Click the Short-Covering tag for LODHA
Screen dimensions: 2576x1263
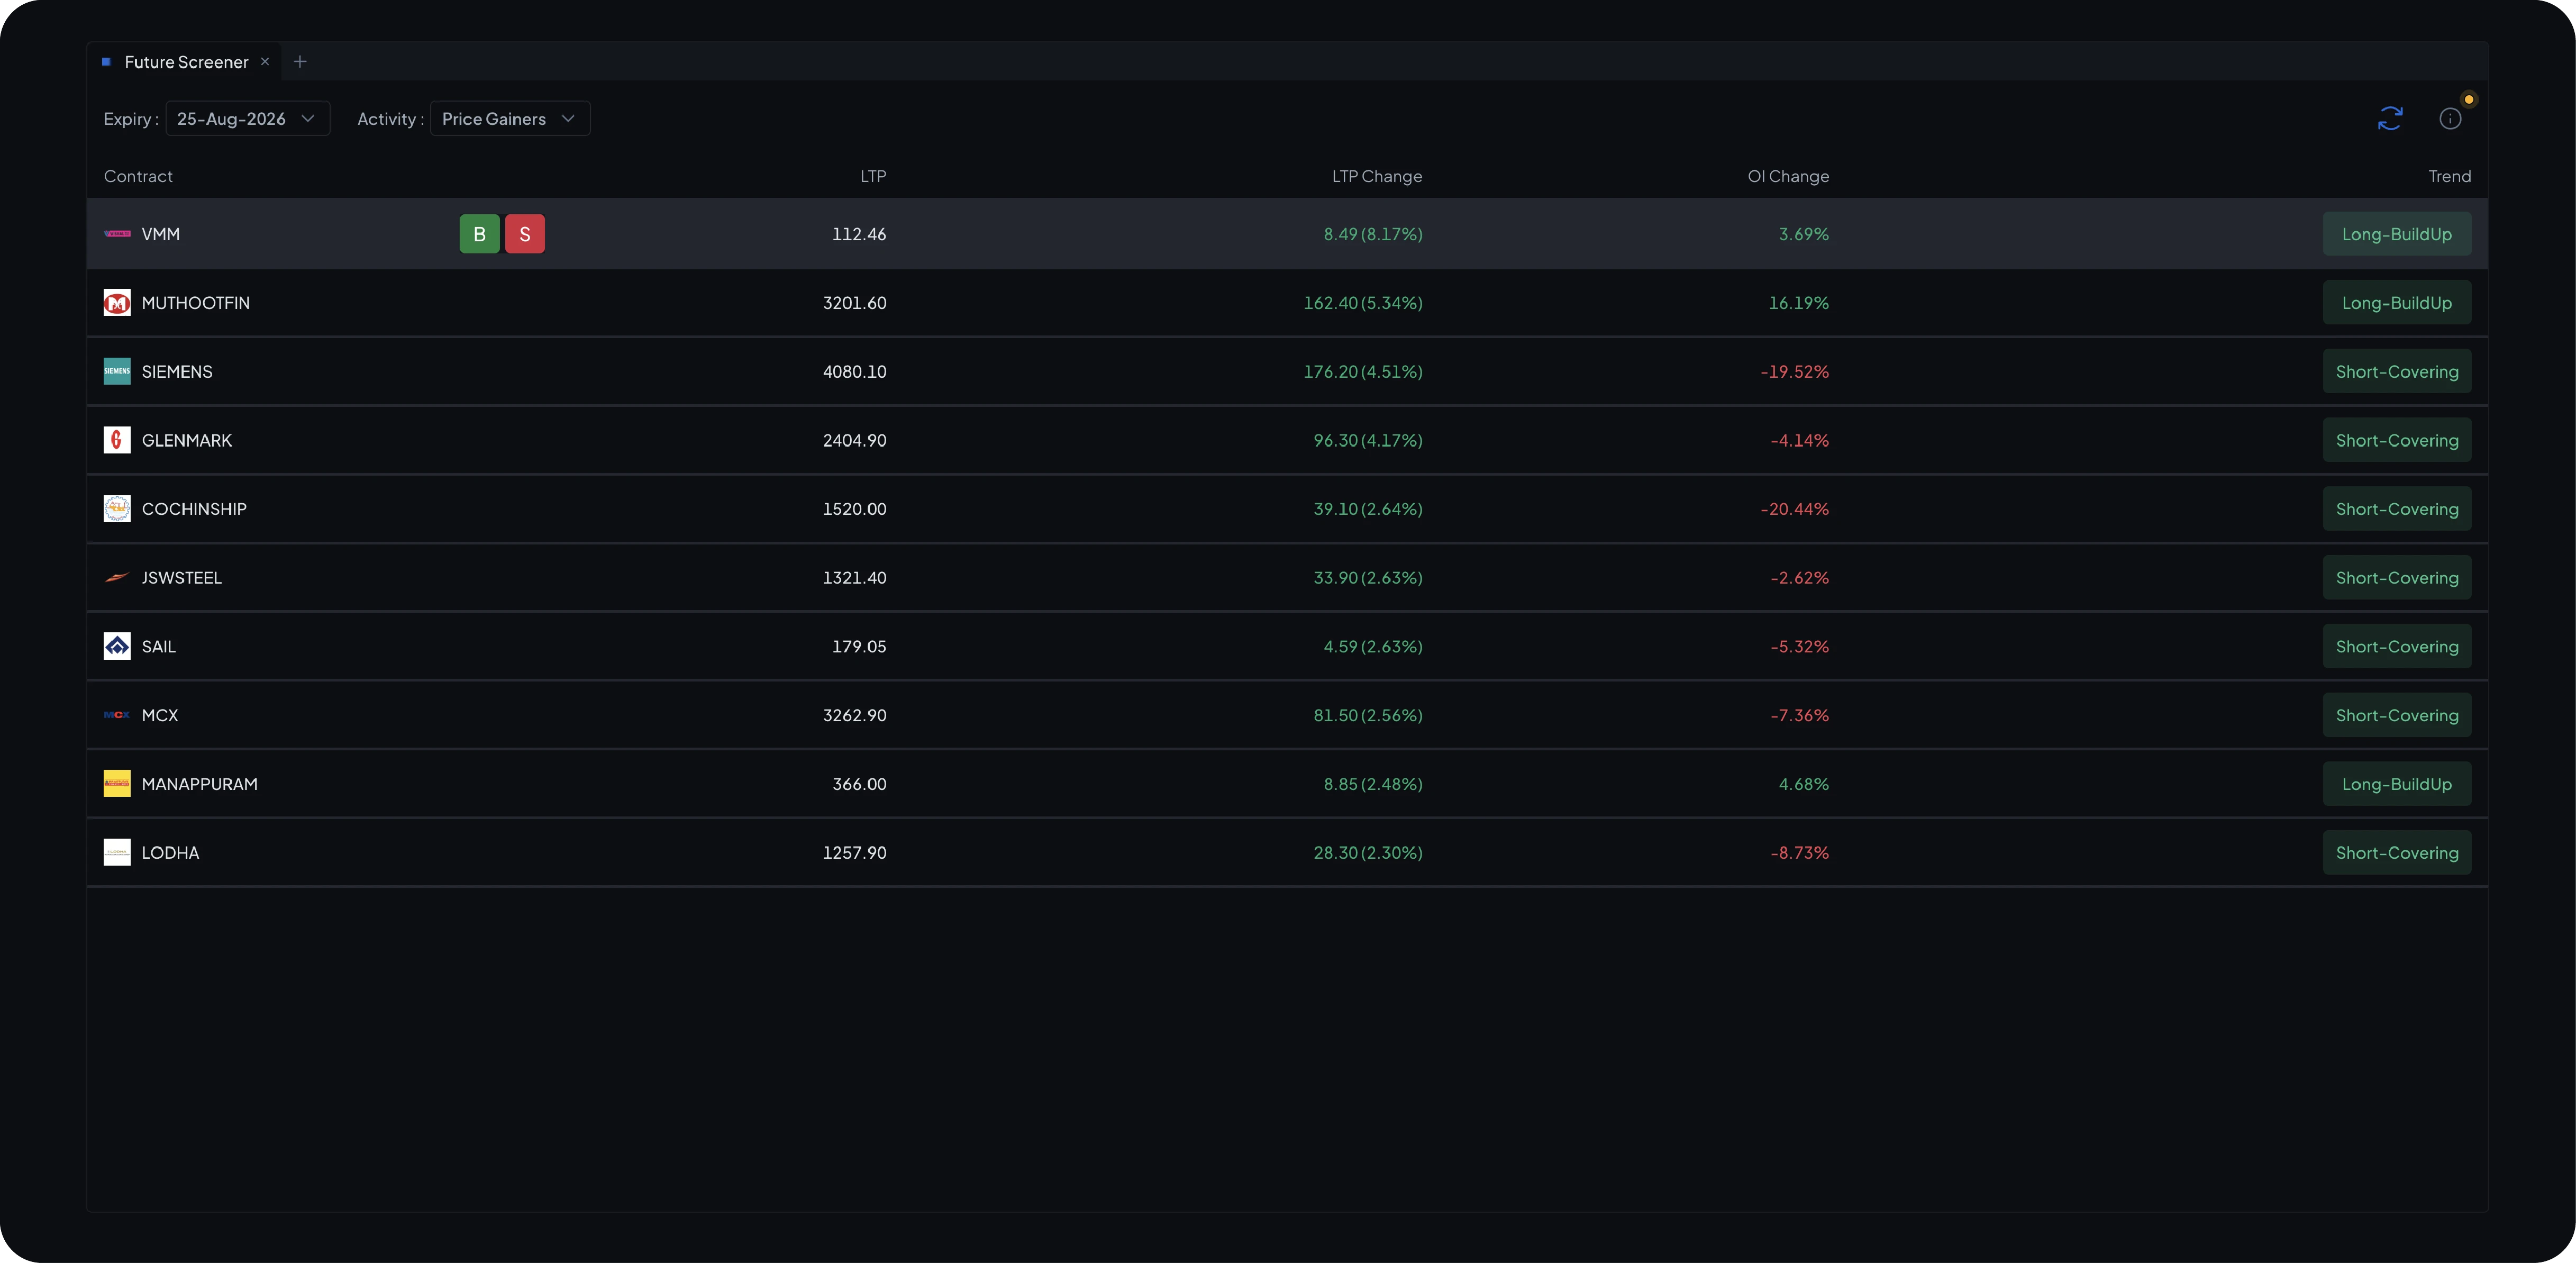tap(2397, 853)
